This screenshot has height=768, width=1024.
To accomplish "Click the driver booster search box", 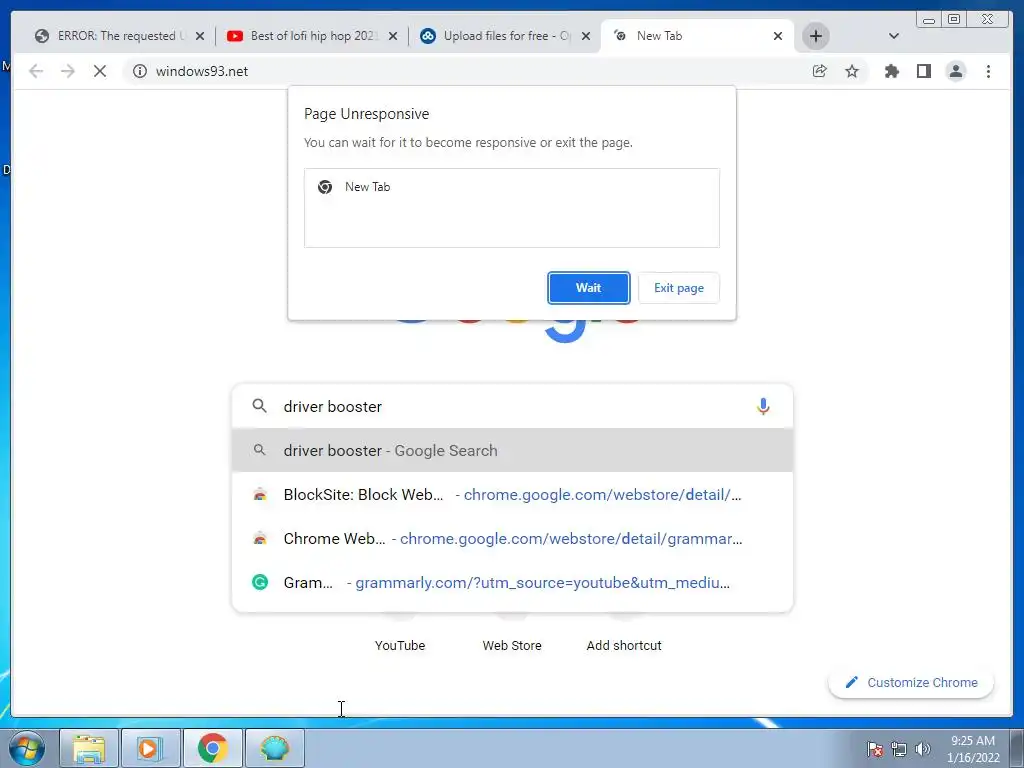I will (x=513, y=406).
